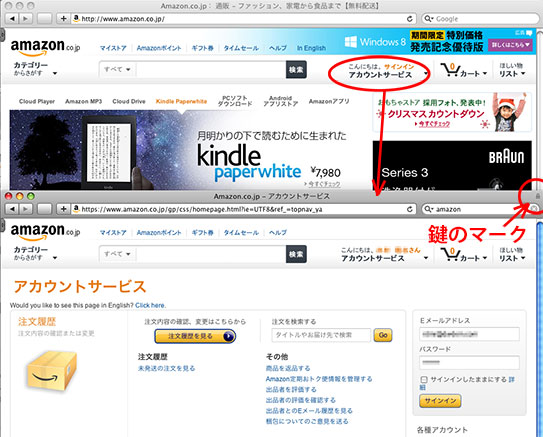Click the yellow サインイン button

tap(440, 401)
